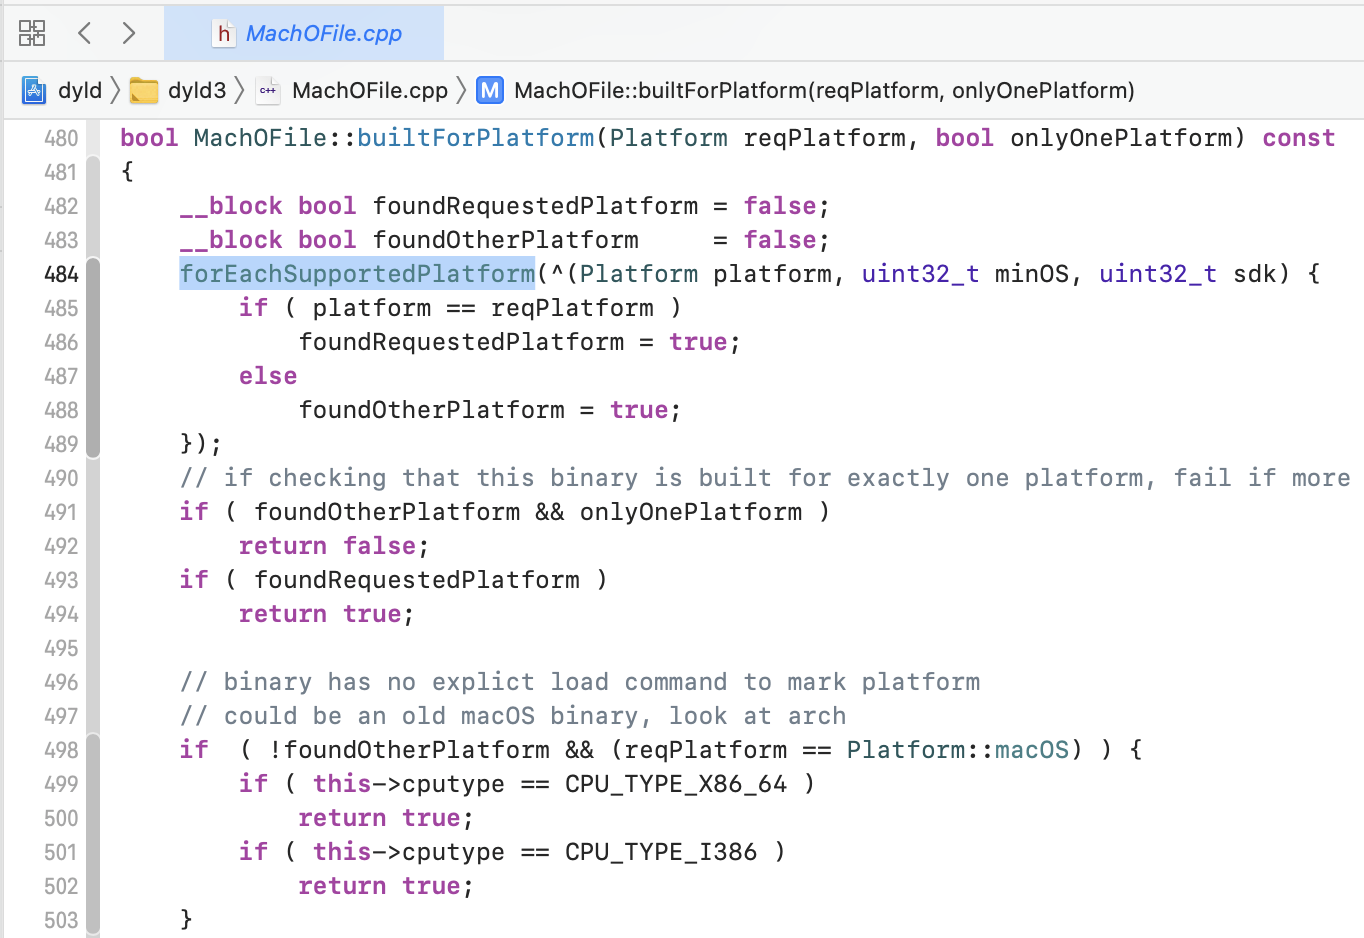The height and width of the screenshot is (938, 1364).
Task: Click the method M icon in breadcrumb
Action: [x=490, y=91]
